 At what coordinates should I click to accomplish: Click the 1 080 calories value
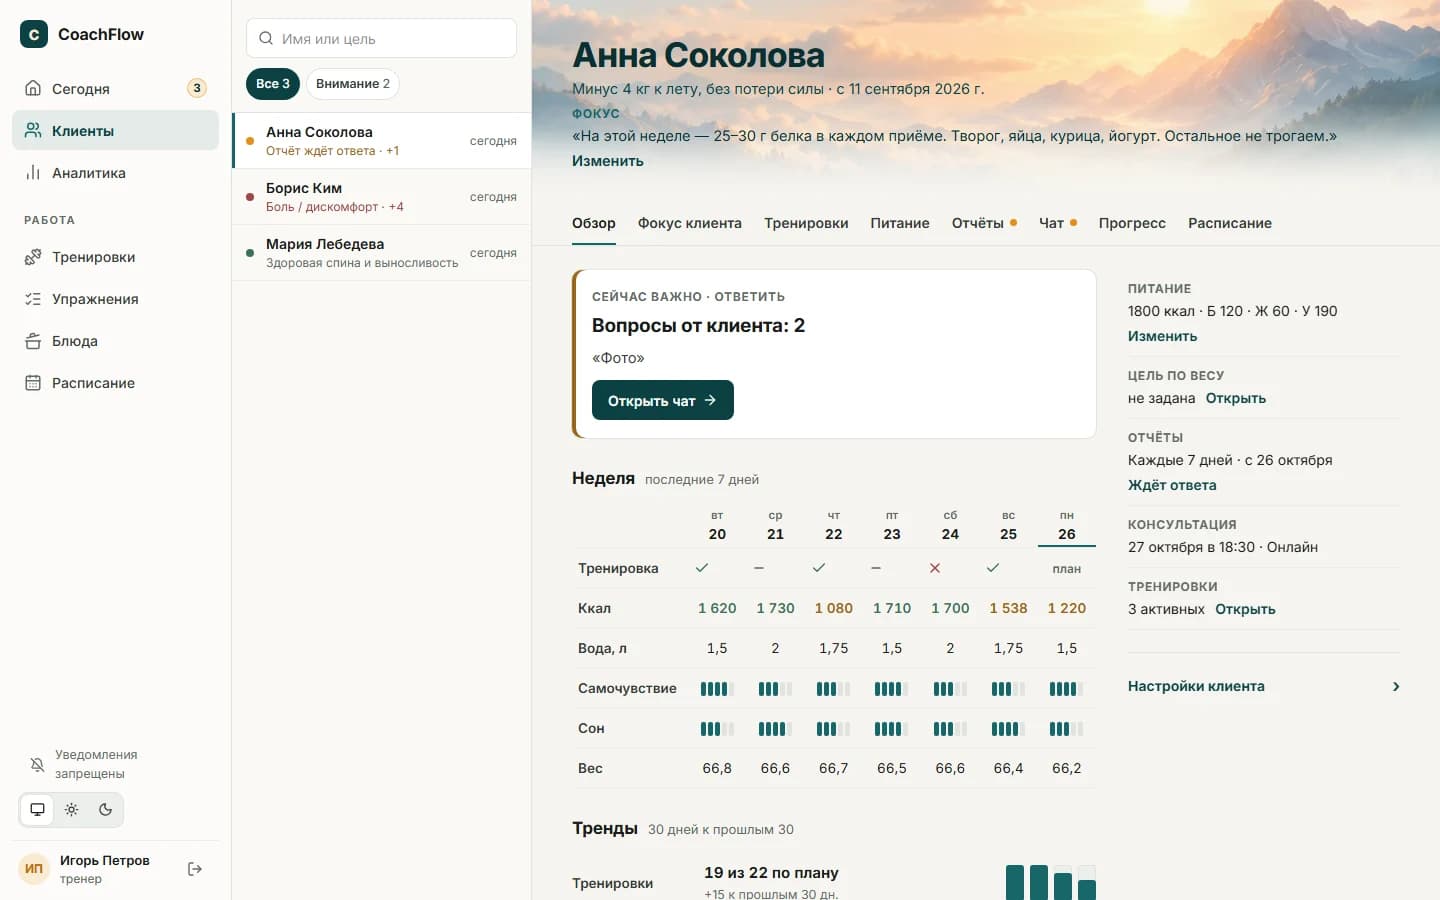tap(834, 608)
